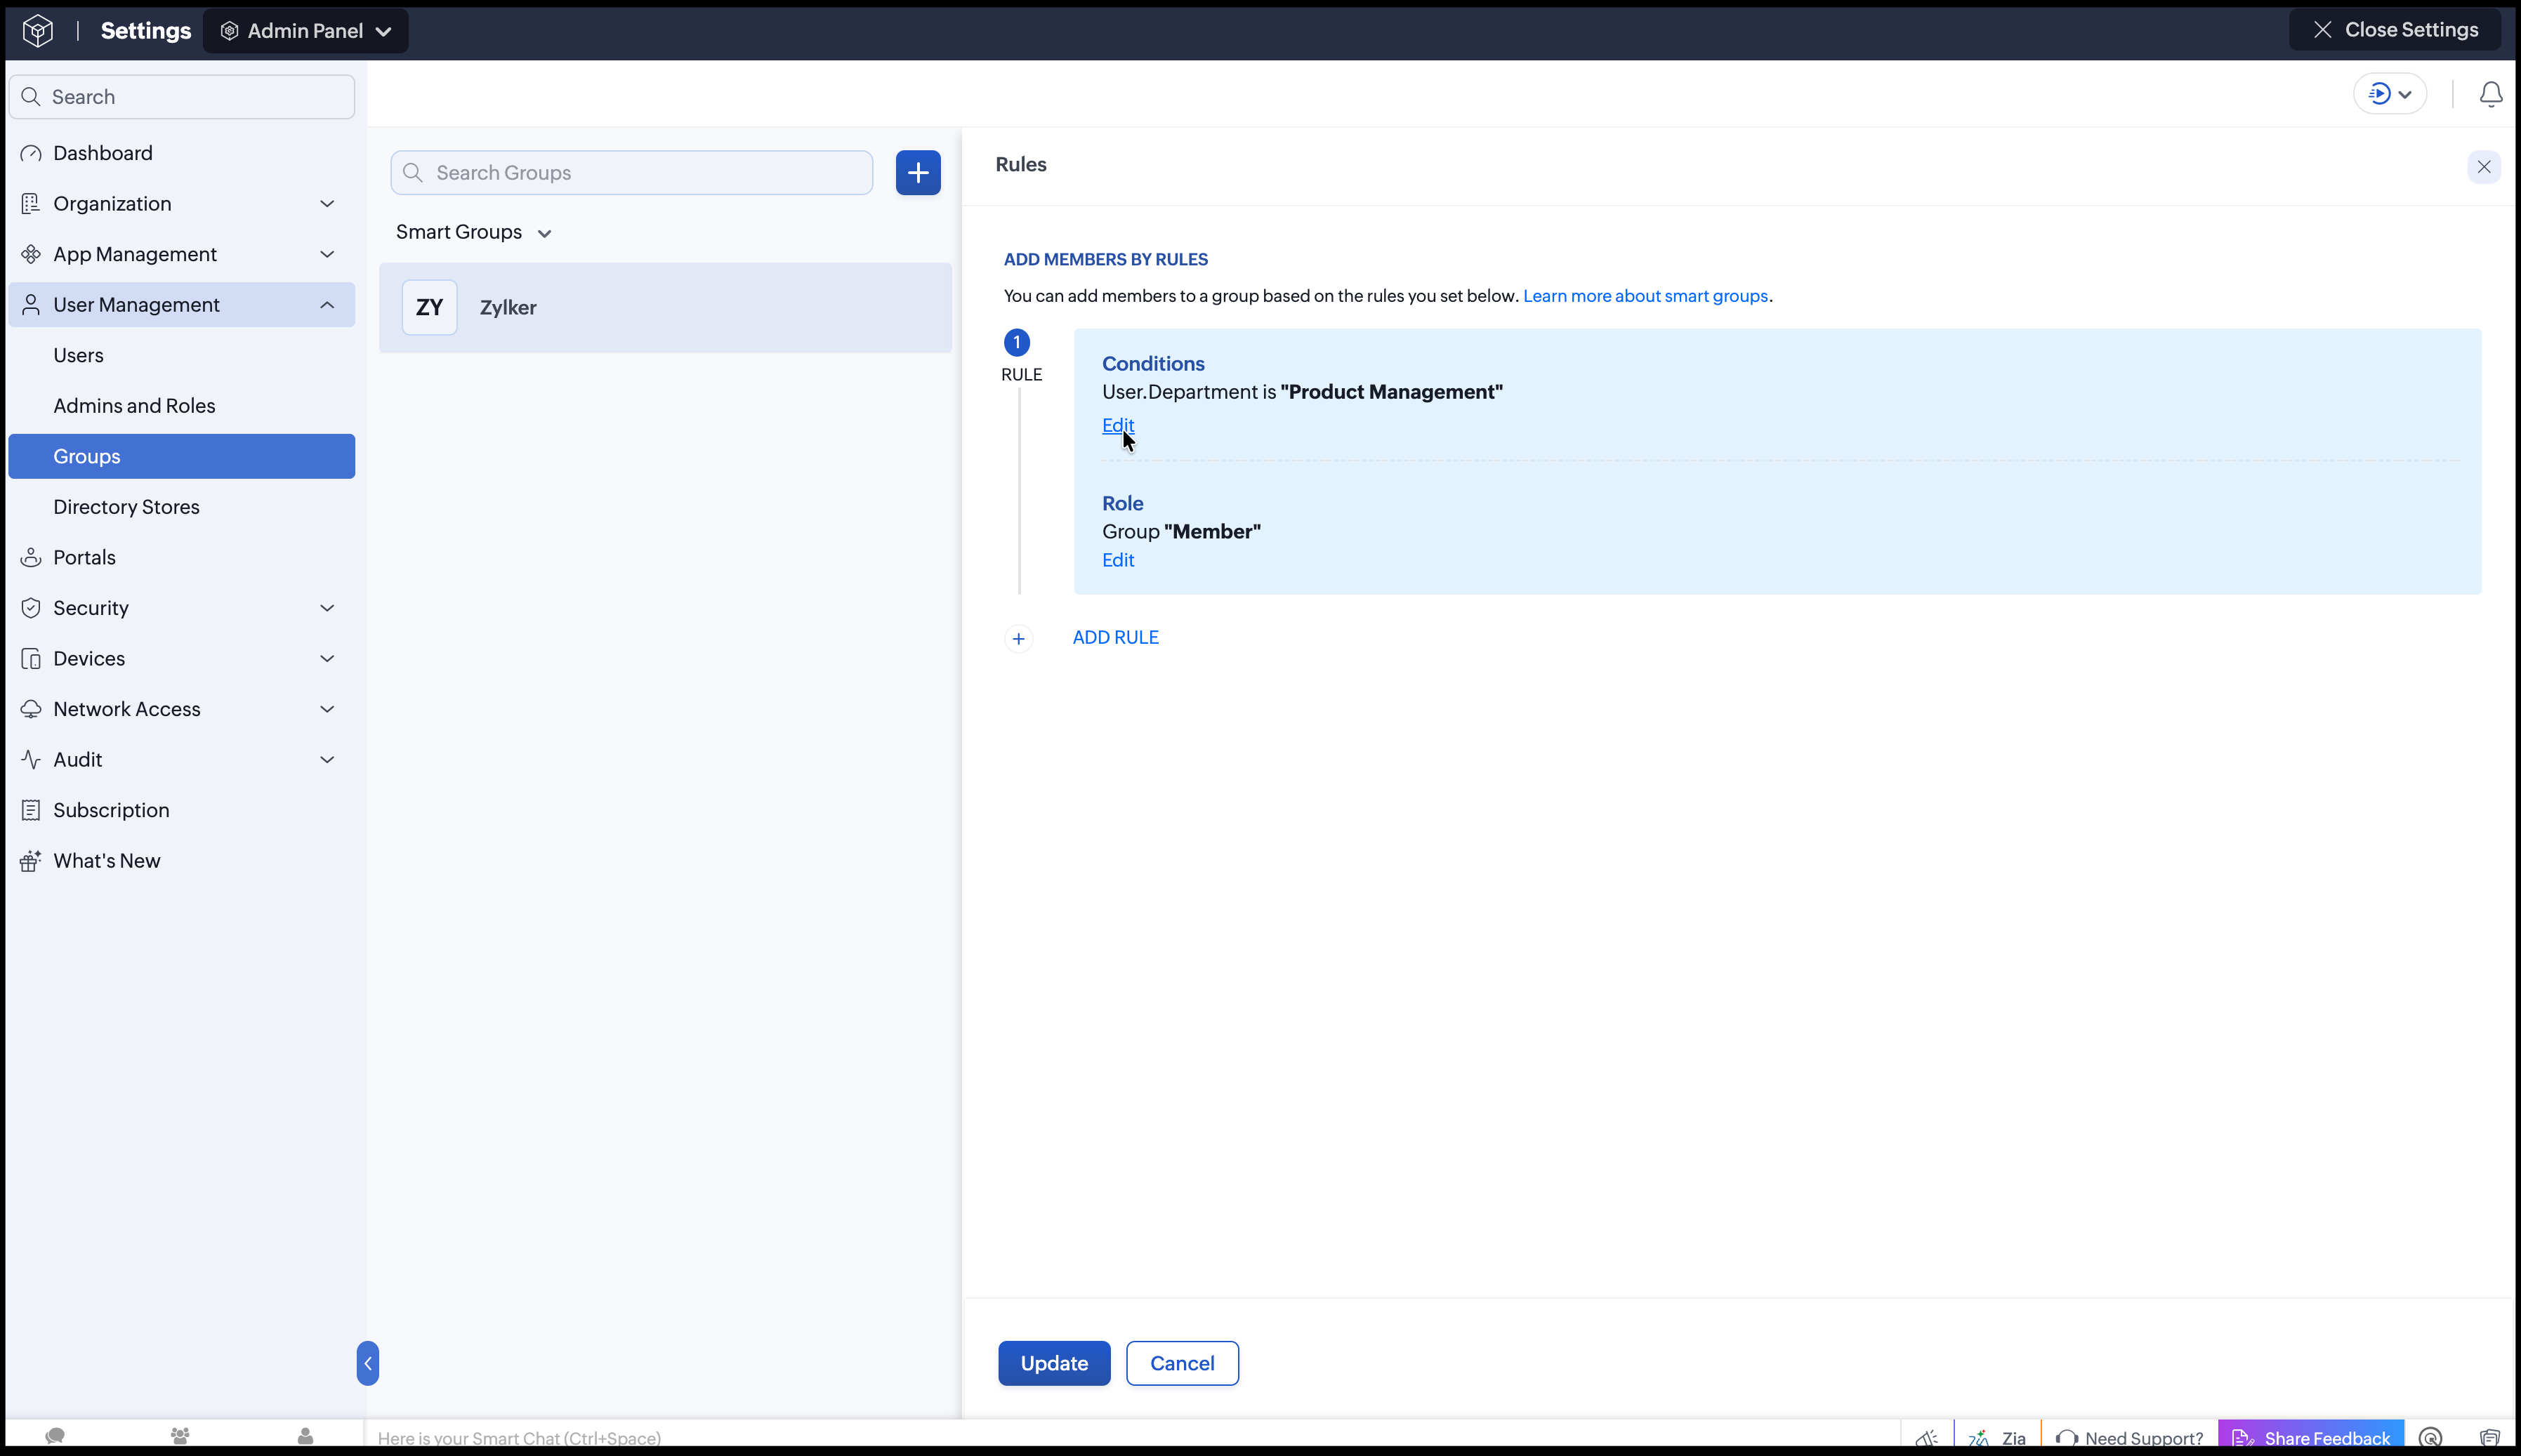Viewport: 2521px width, 1456px height.
Task: Edit the Role of rule 1
Action: 1118,560
